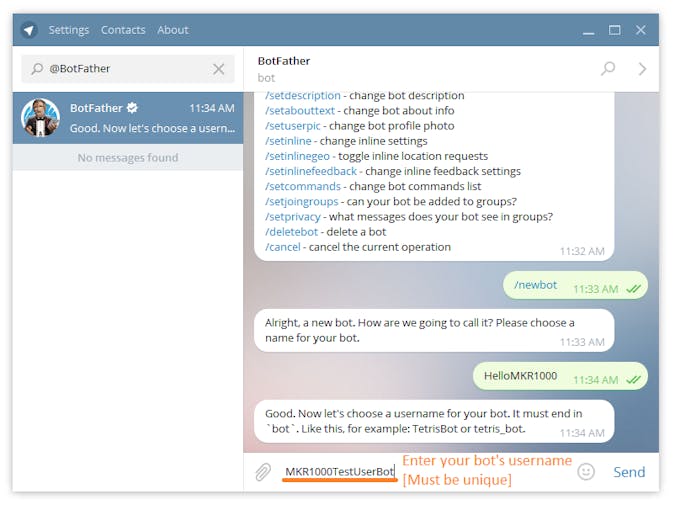
Task: Select the BotFather chat in list
Action: (x=128, y=117)
